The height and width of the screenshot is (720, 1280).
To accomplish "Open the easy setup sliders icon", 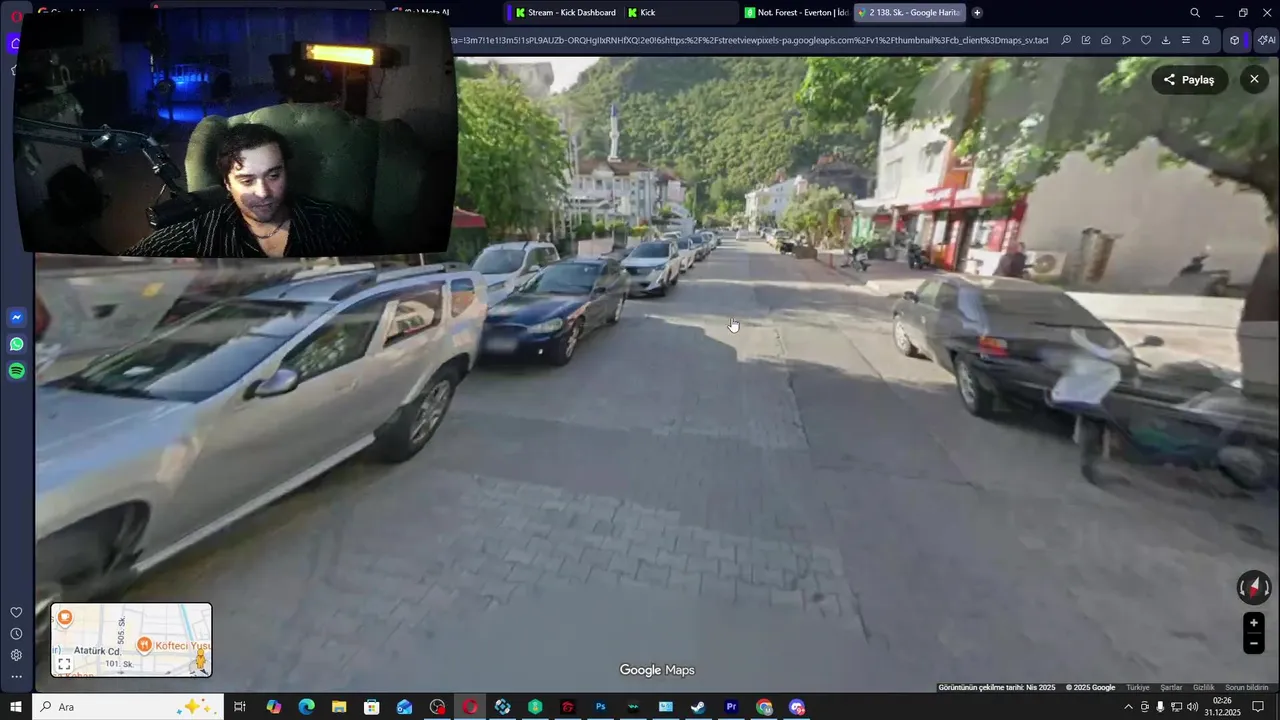I will pos(1186,40).
